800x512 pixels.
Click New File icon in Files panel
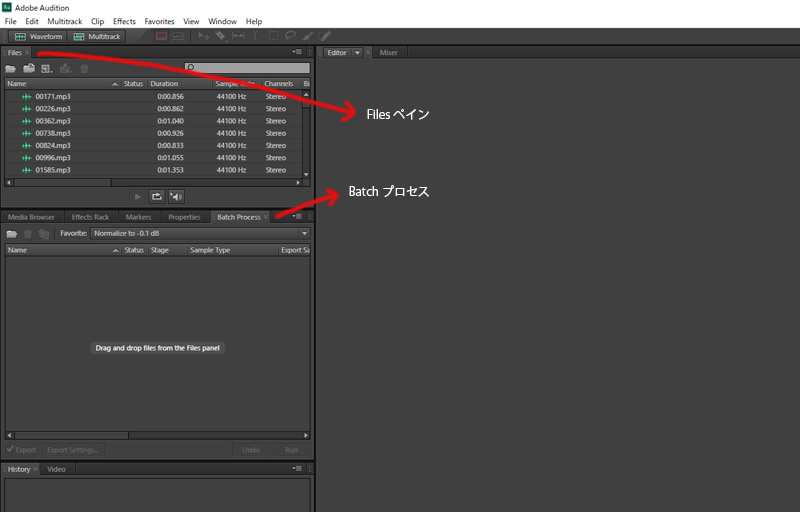tap(47, 68)
